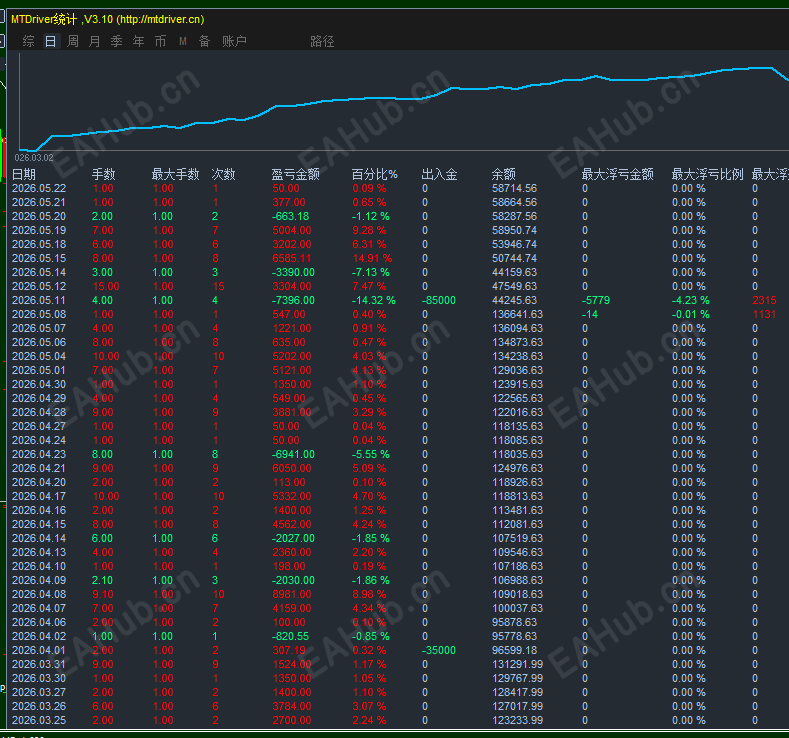Click the 余额 column header
The width and height of the screenshot is (789, 738).
coord(504,175)
